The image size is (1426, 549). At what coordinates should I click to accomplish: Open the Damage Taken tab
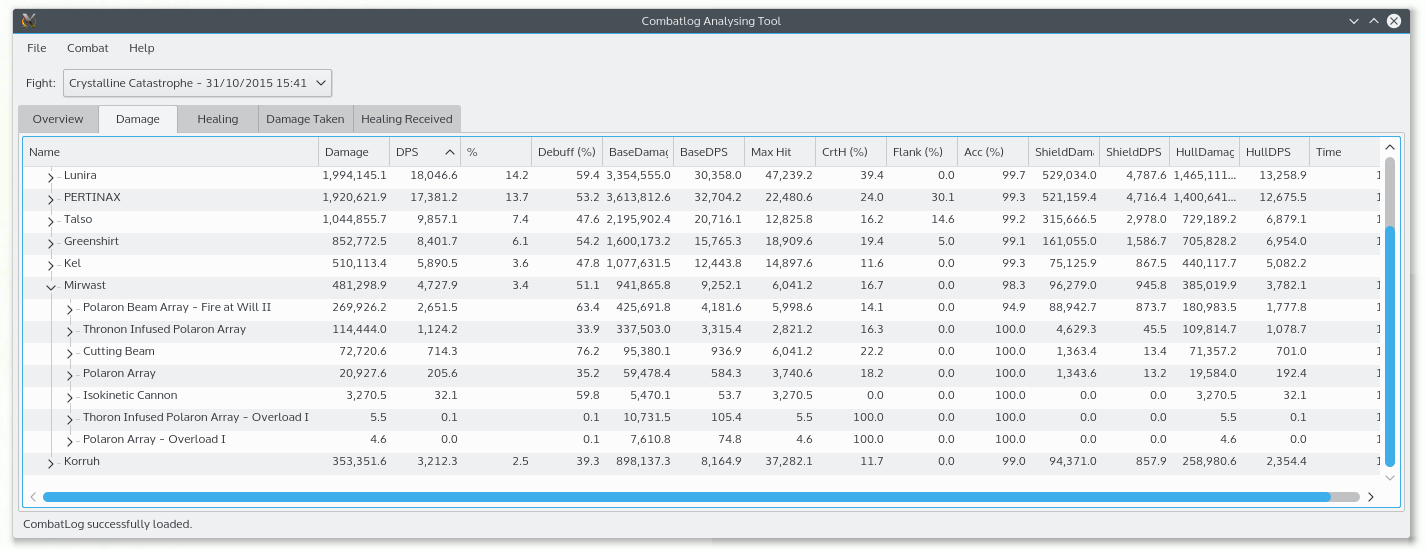[305, 119]
